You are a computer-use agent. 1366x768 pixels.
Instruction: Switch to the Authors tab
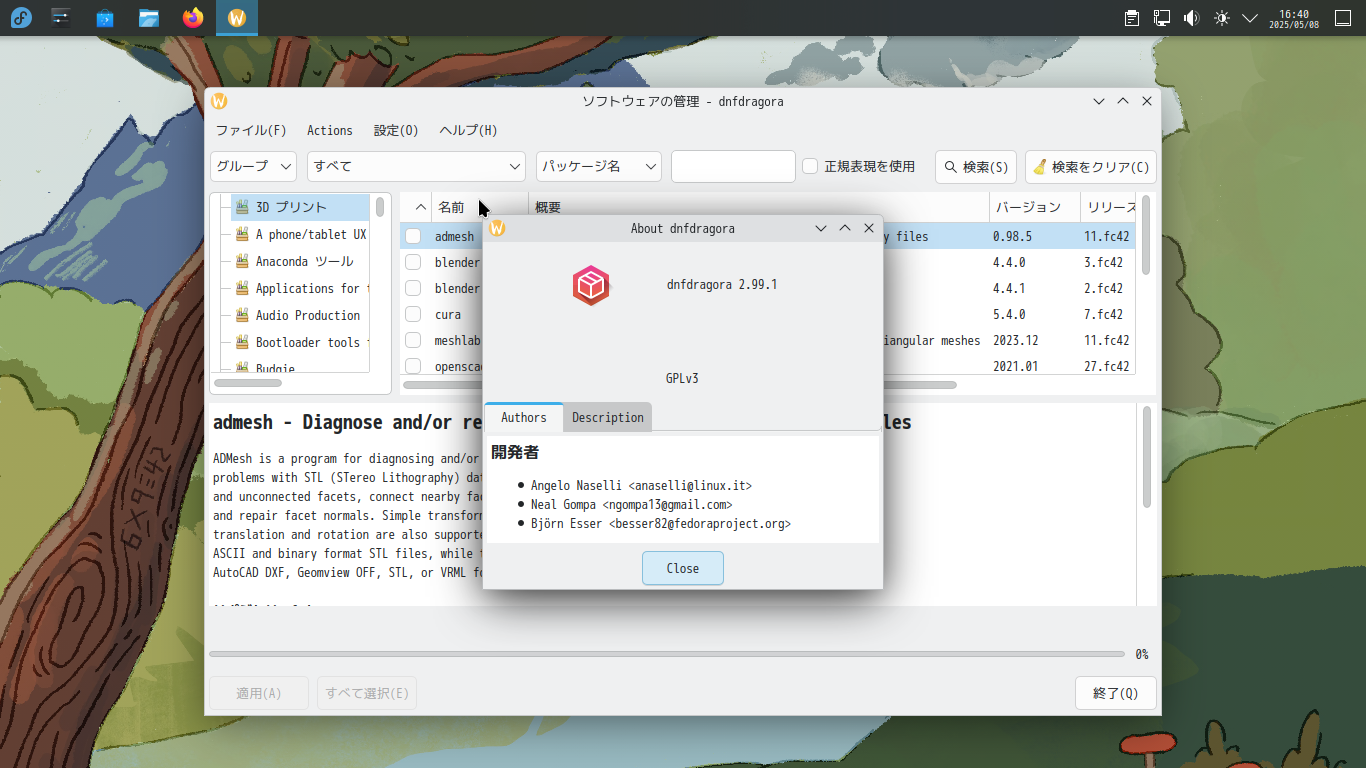click(524, 417)
